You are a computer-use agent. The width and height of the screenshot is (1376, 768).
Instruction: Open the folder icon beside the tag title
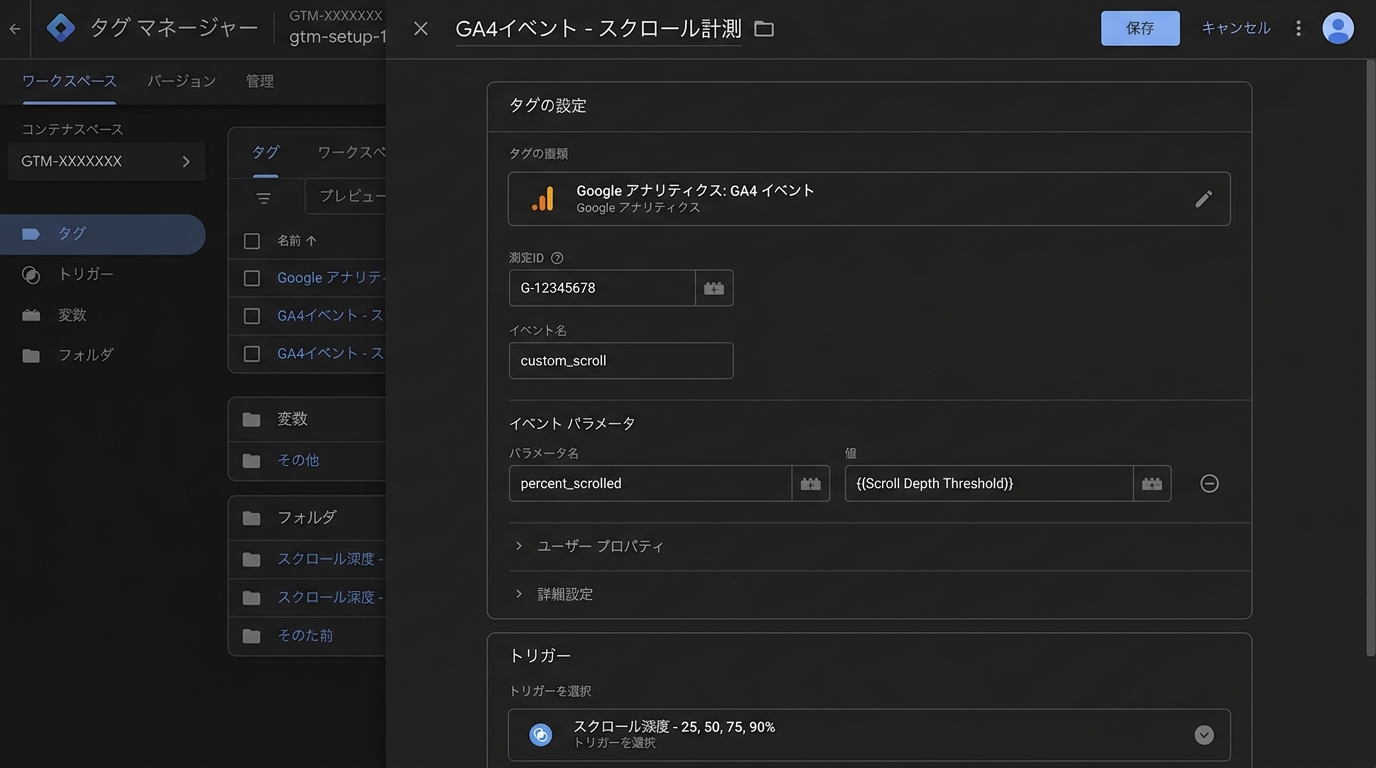click(x=764, y=29)
